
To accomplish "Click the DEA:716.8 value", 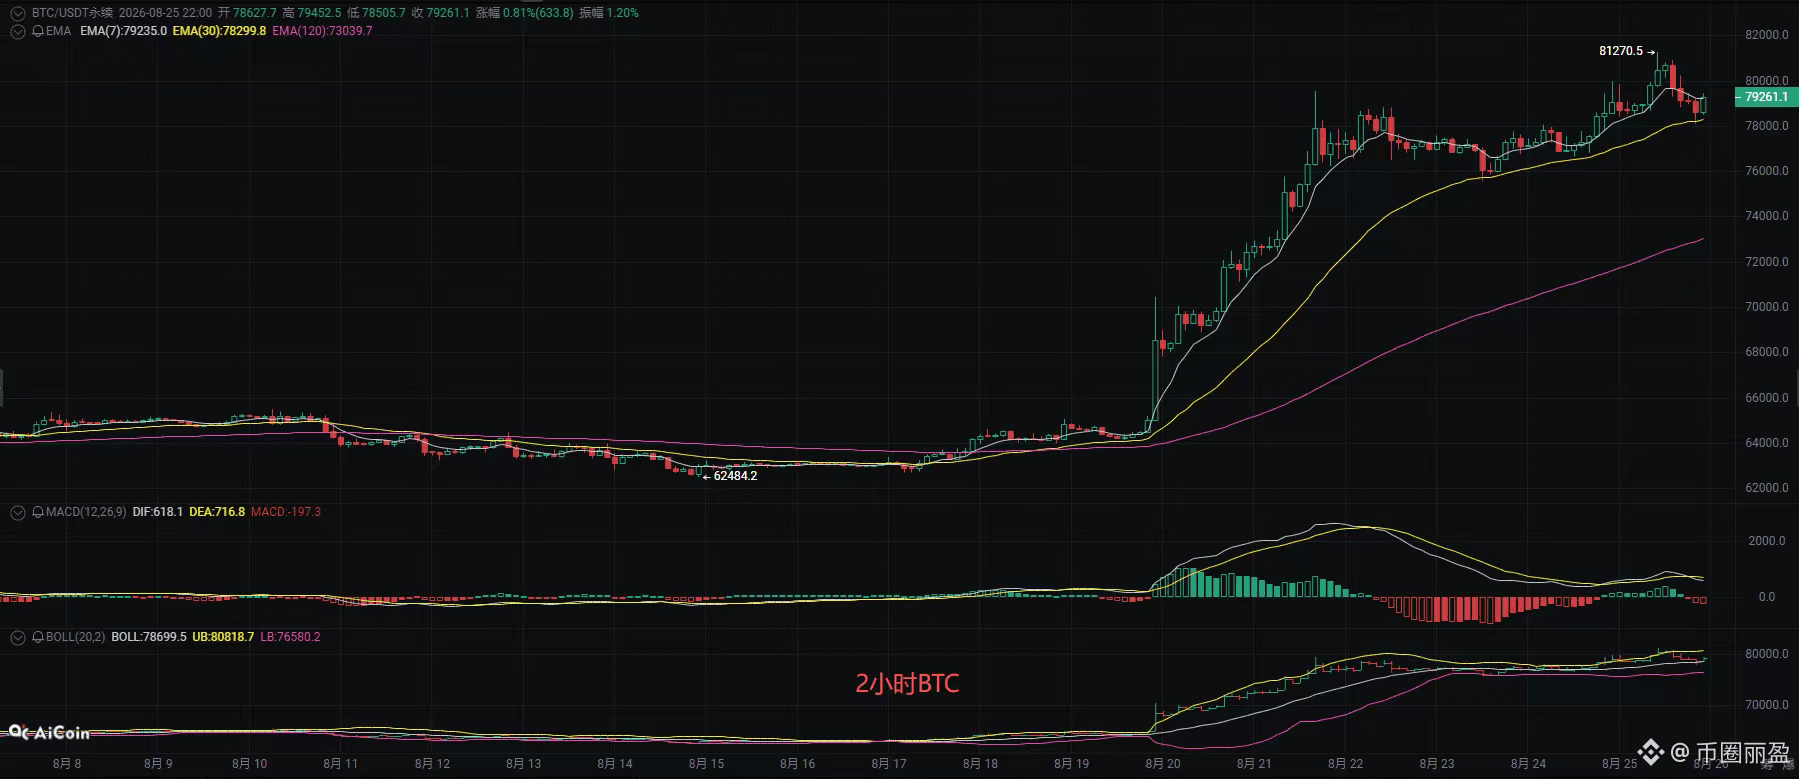I will pos(217,512).
